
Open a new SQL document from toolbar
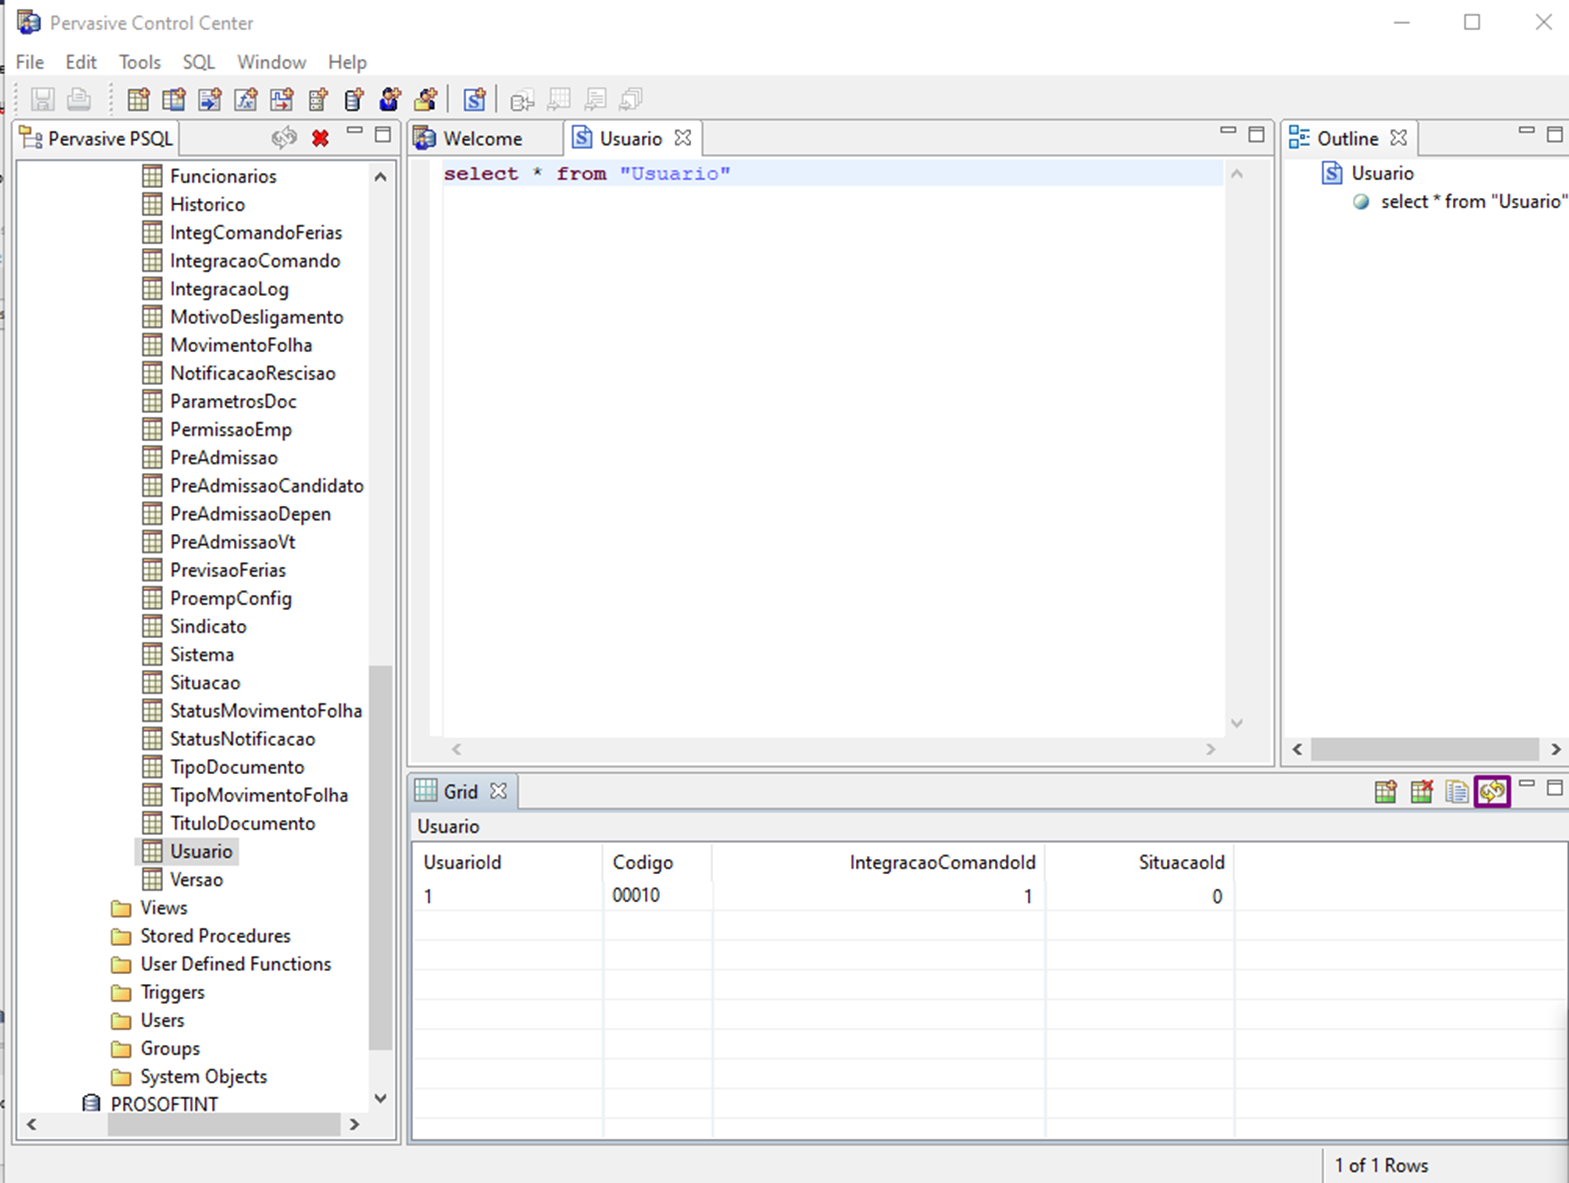pyautogui.click(x=474, y=99)
